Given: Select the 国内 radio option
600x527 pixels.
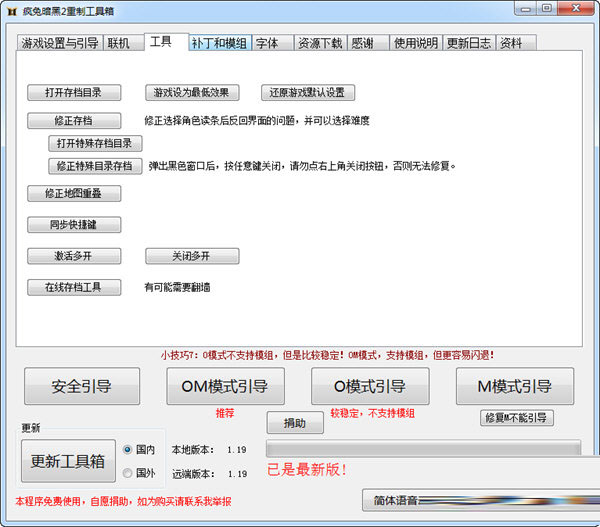Looking at the screenshot, I should click(139, 449).
